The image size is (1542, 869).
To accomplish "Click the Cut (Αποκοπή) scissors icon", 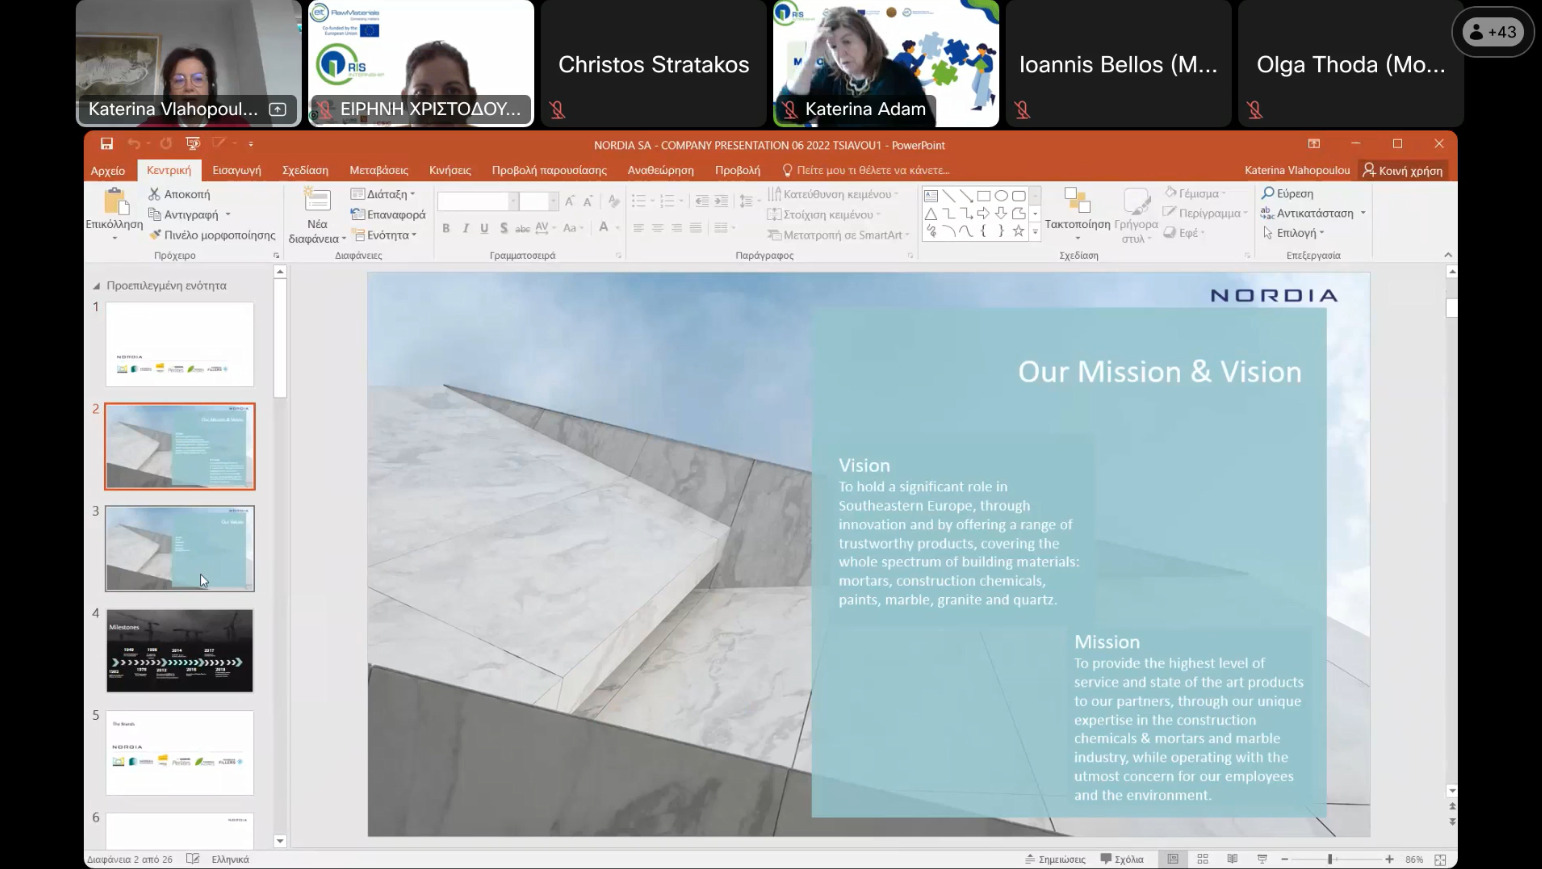I will 155,194.
